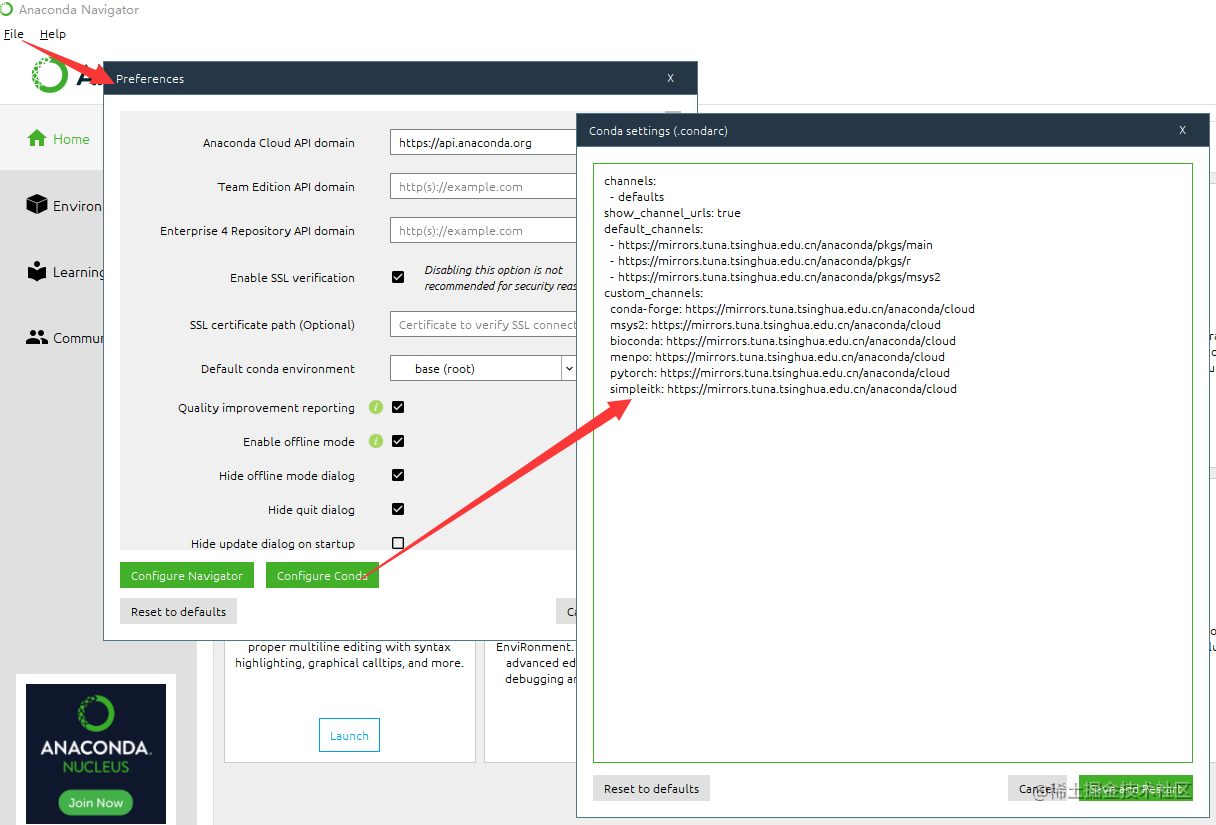Click the SSL certificate path field
Viewport: 1216px width, 825px height.
[483, 325]
